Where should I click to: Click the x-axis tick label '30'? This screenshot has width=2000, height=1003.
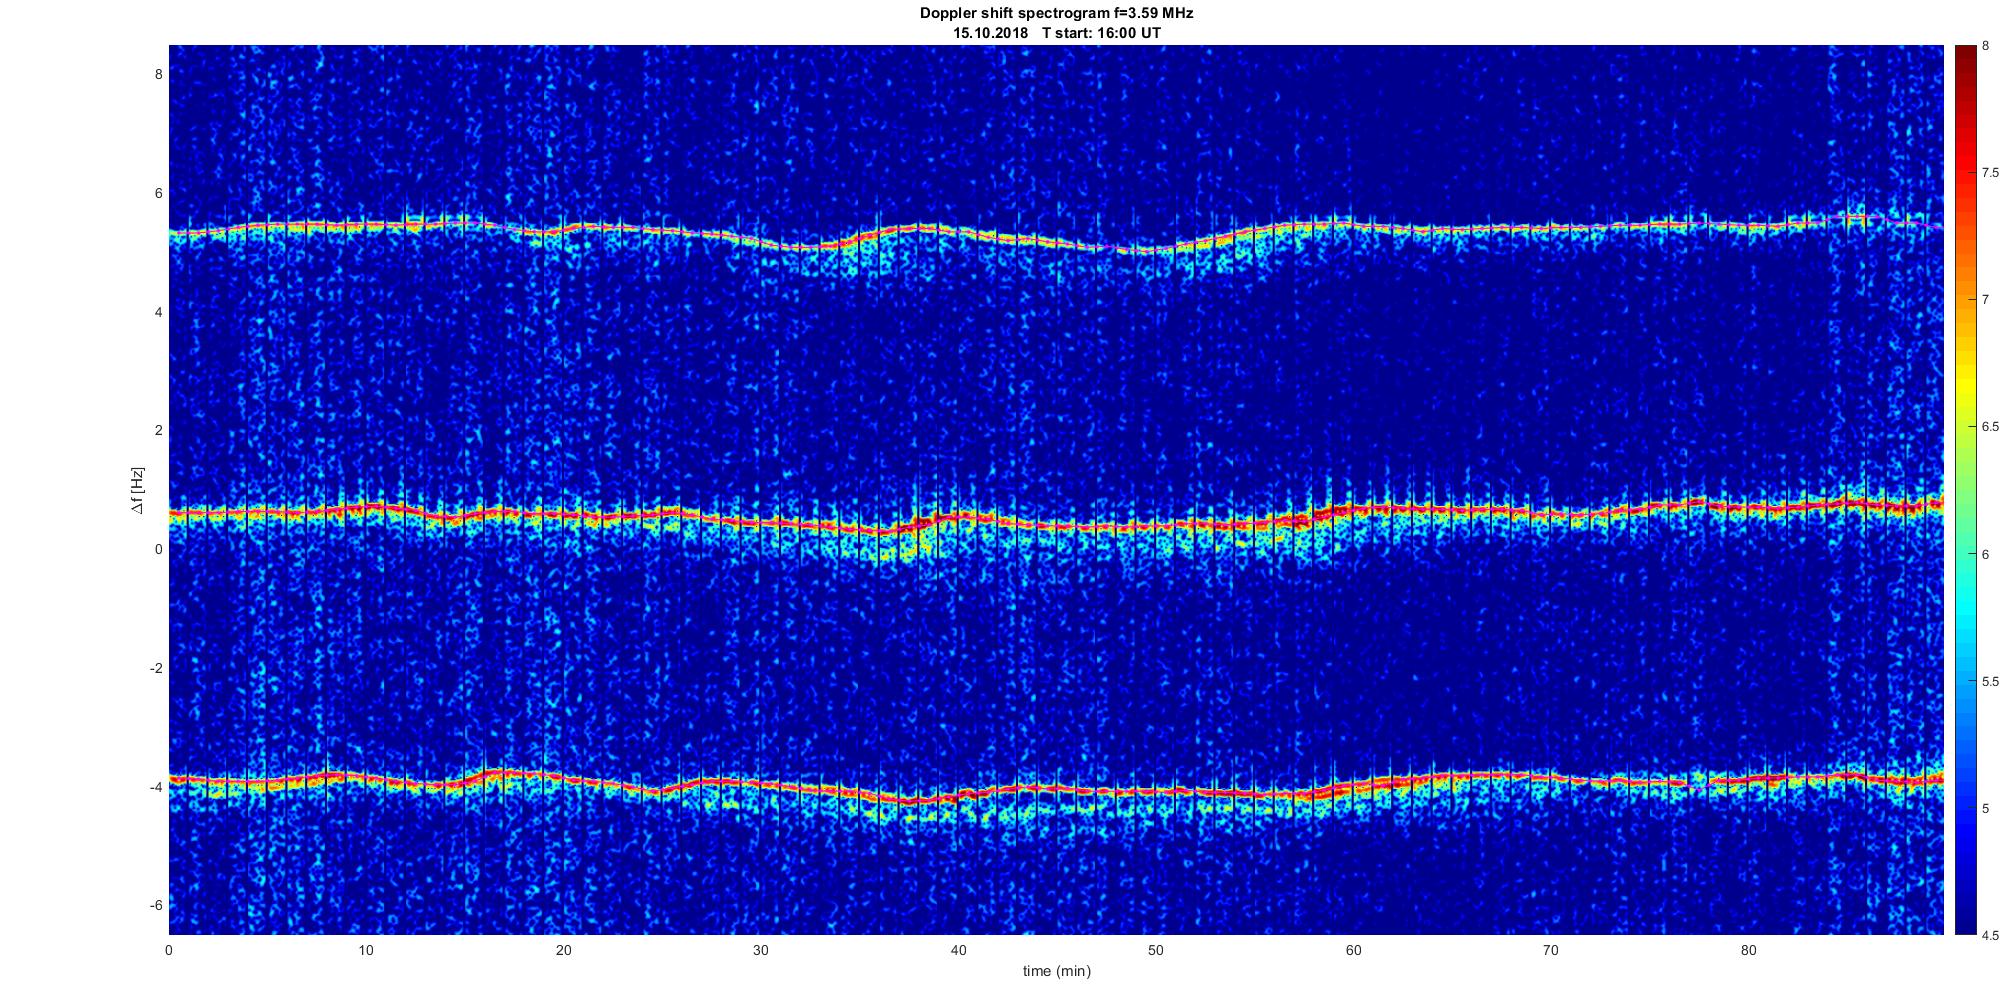pyautogui.click(x=761, y=951)
